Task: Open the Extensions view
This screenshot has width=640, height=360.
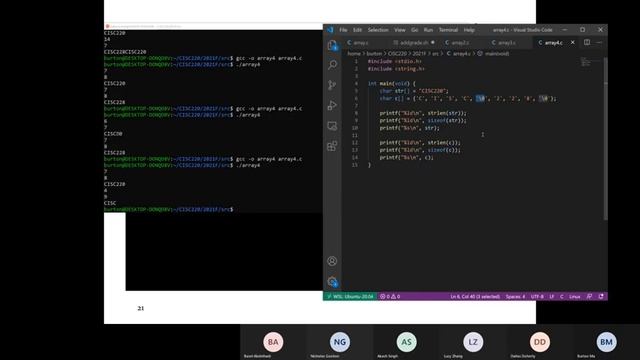Action: (332, 146)
